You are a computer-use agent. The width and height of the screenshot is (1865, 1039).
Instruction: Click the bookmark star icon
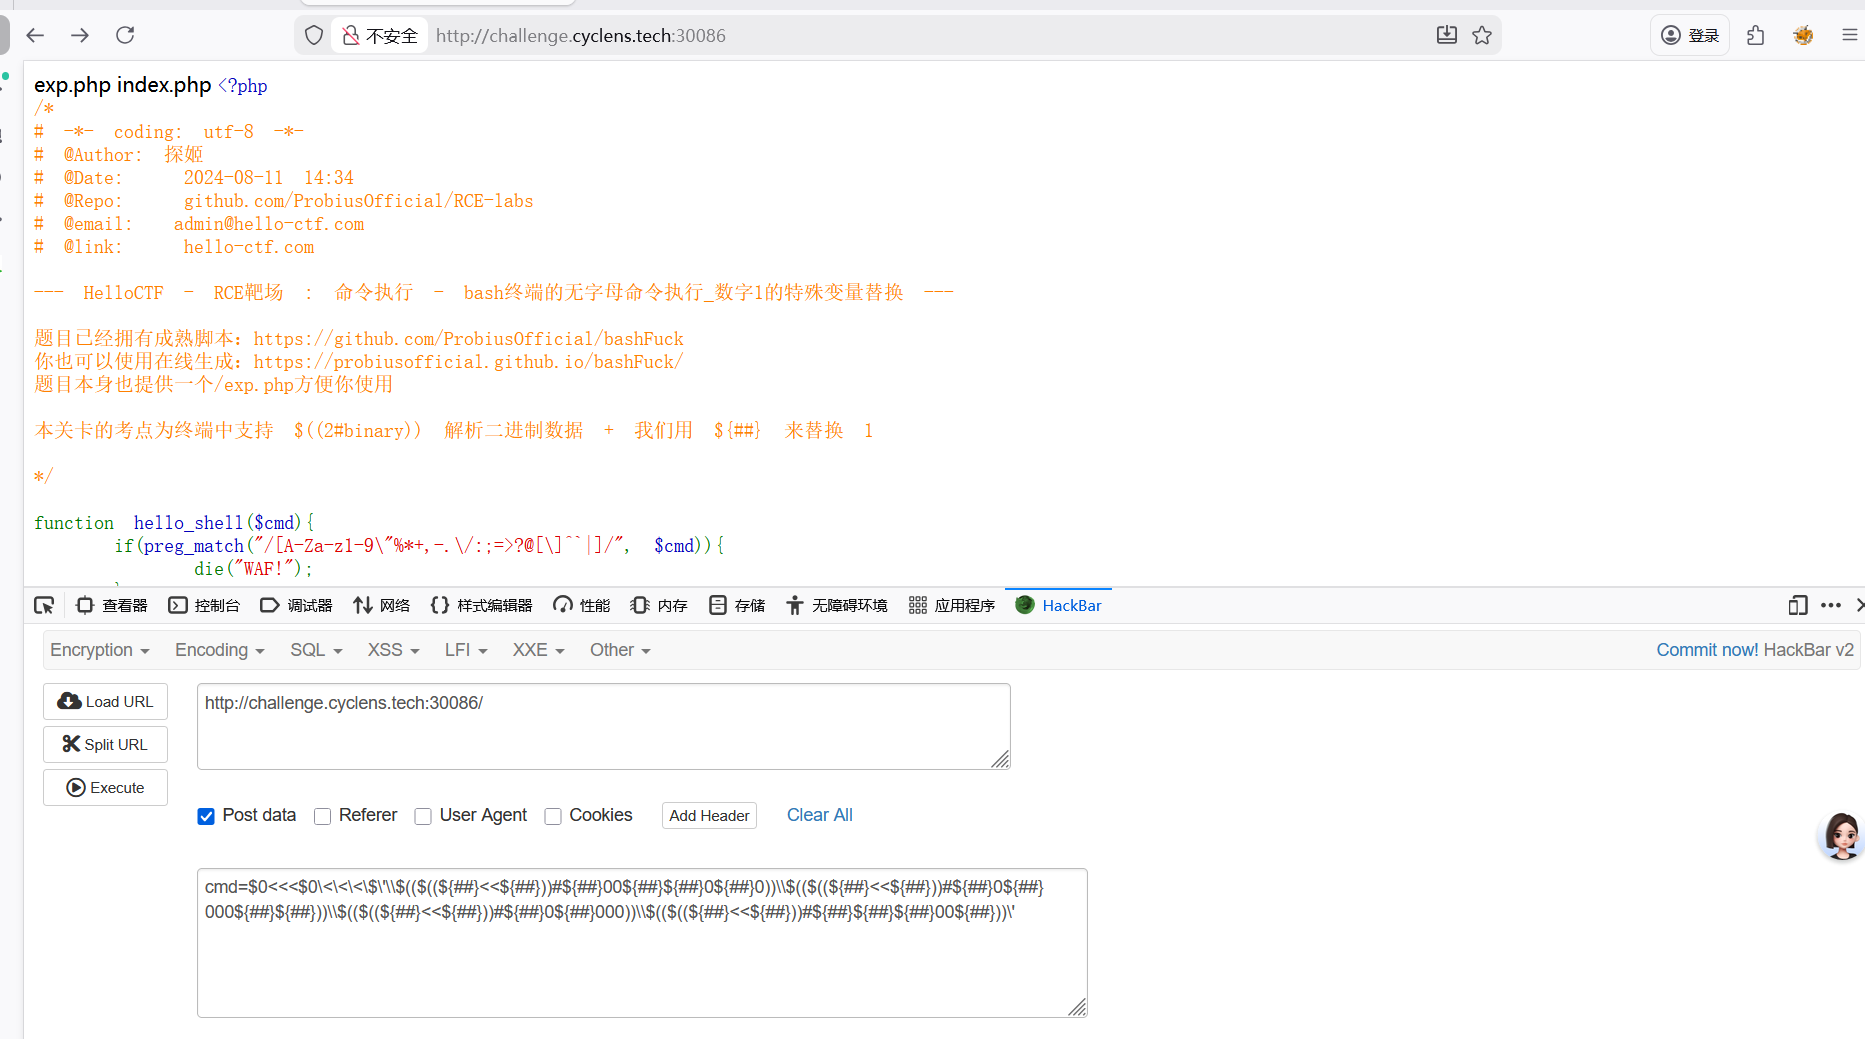[1482, 35]
